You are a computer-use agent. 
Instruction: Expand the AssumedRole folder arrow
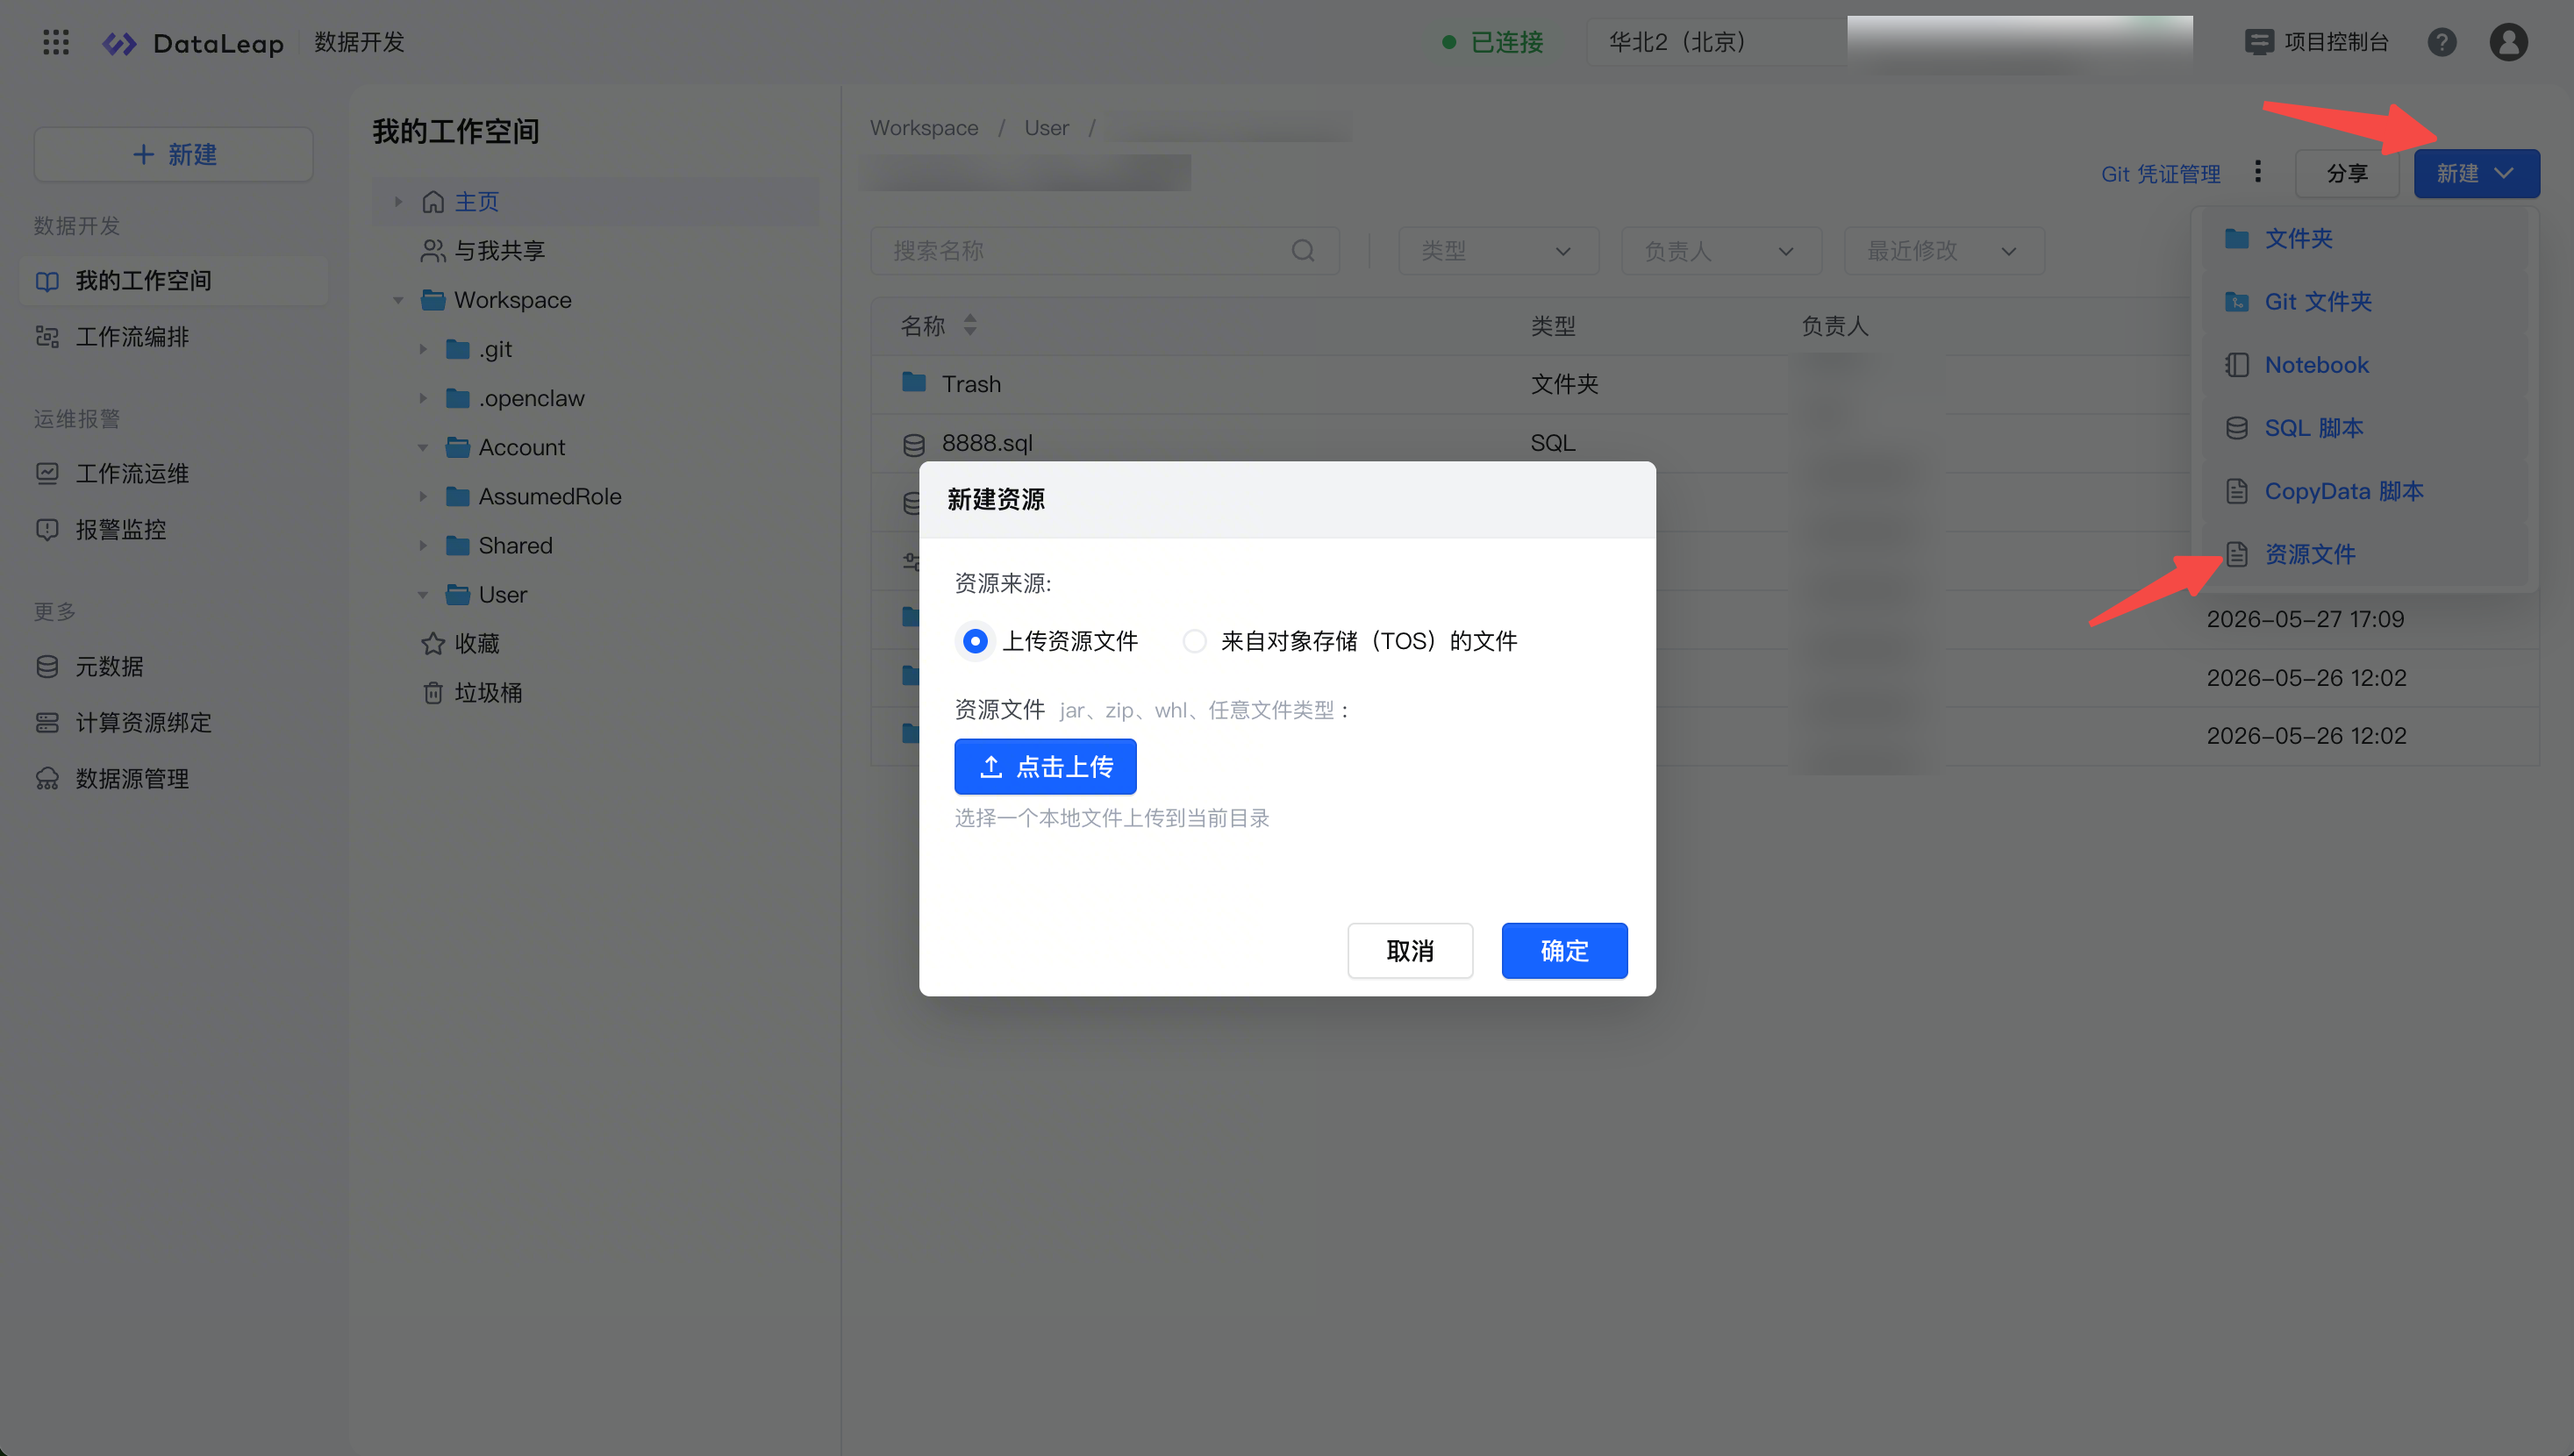[x=423, y=496]
